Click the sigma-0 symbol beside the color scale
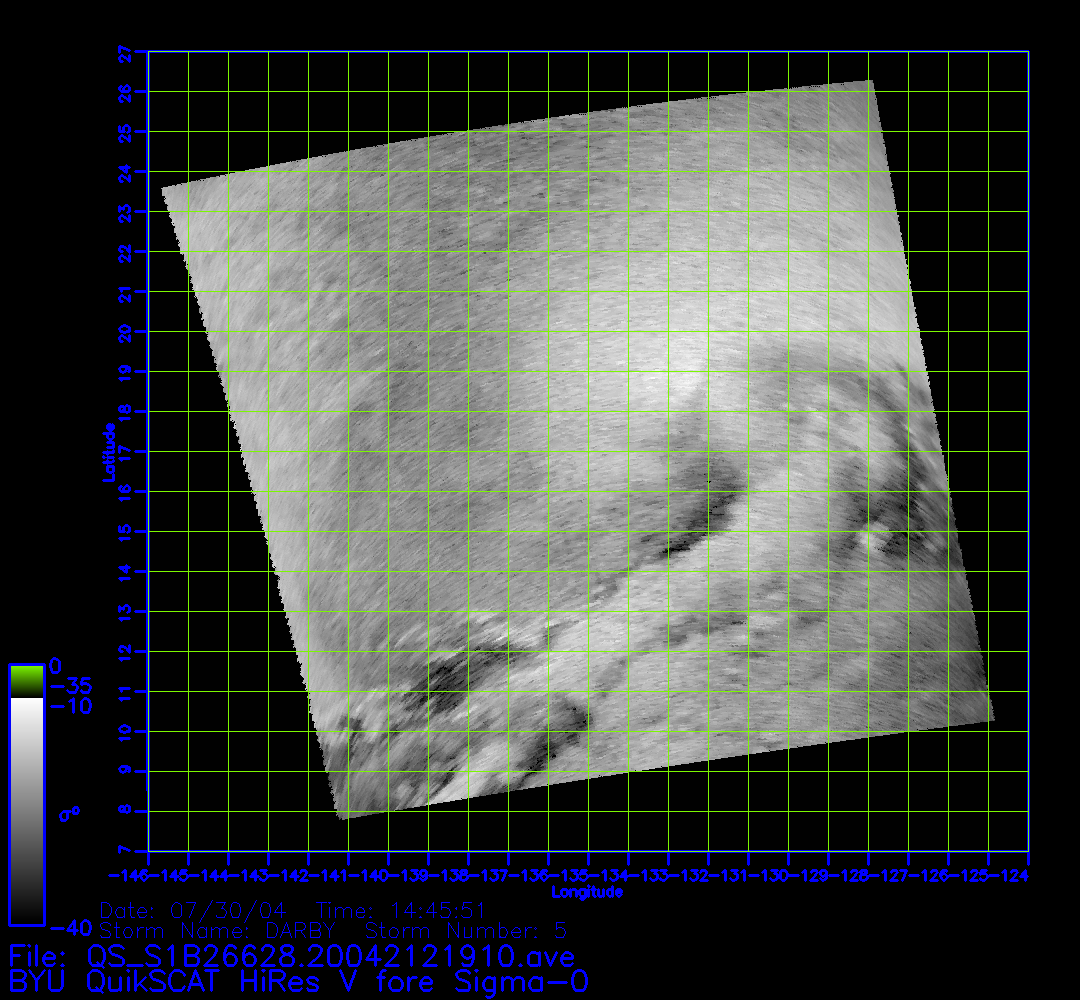 click(69, 813)
